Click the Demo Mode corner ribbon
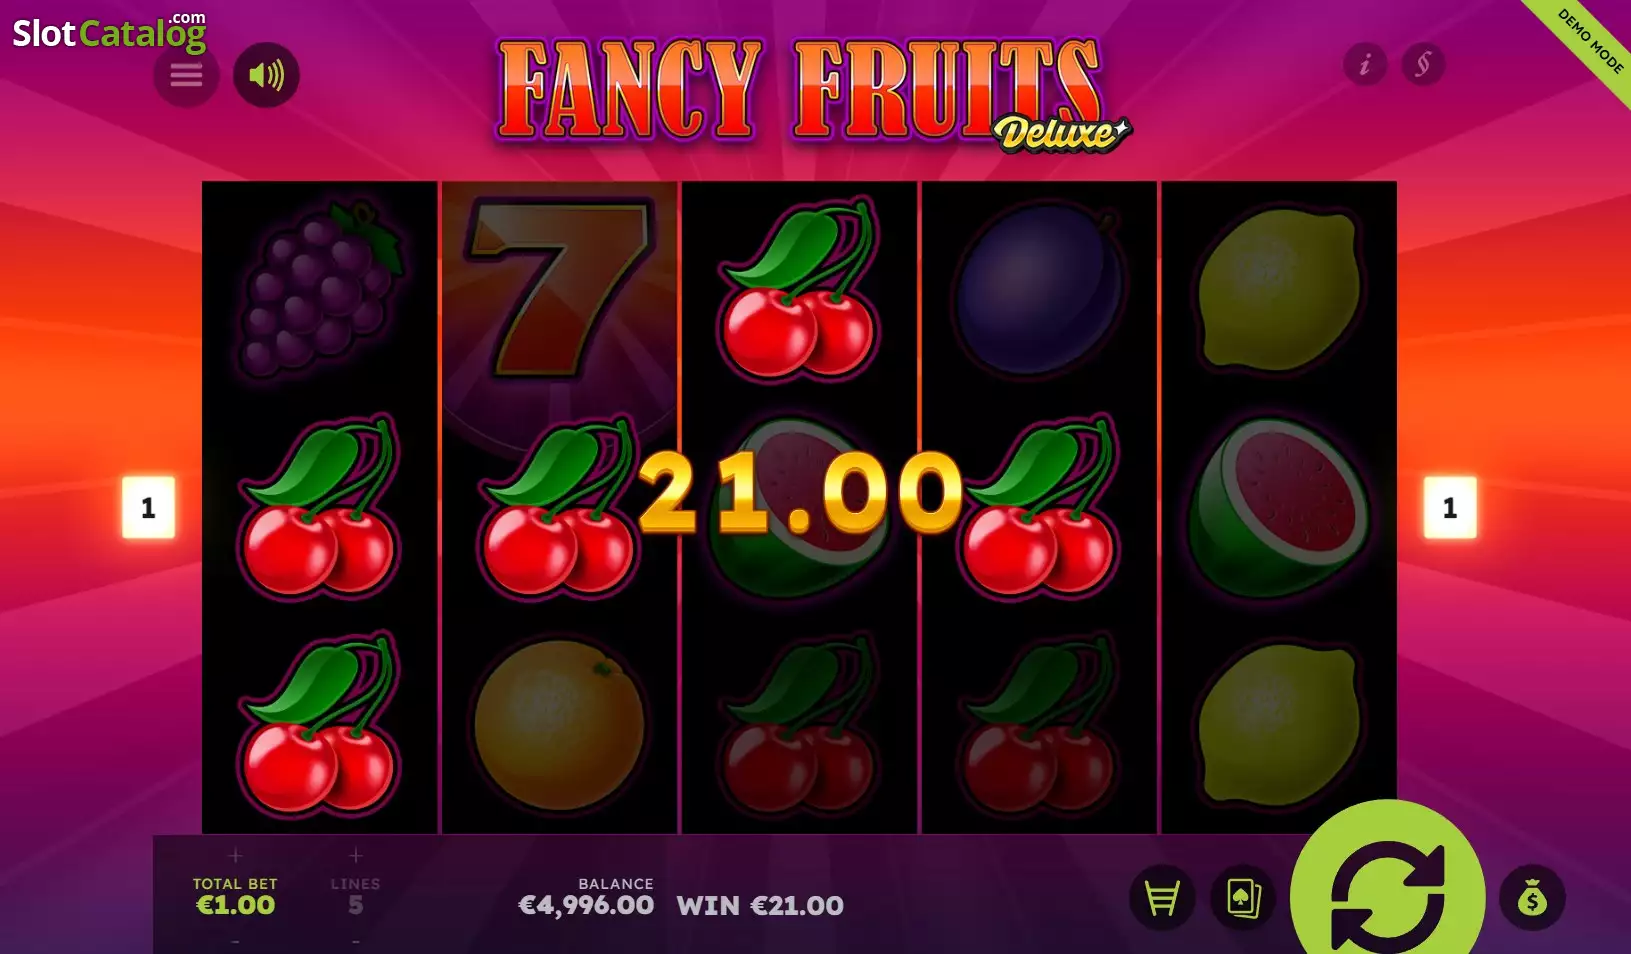This screenshot has height=954, width=1631. (1588, 42)
